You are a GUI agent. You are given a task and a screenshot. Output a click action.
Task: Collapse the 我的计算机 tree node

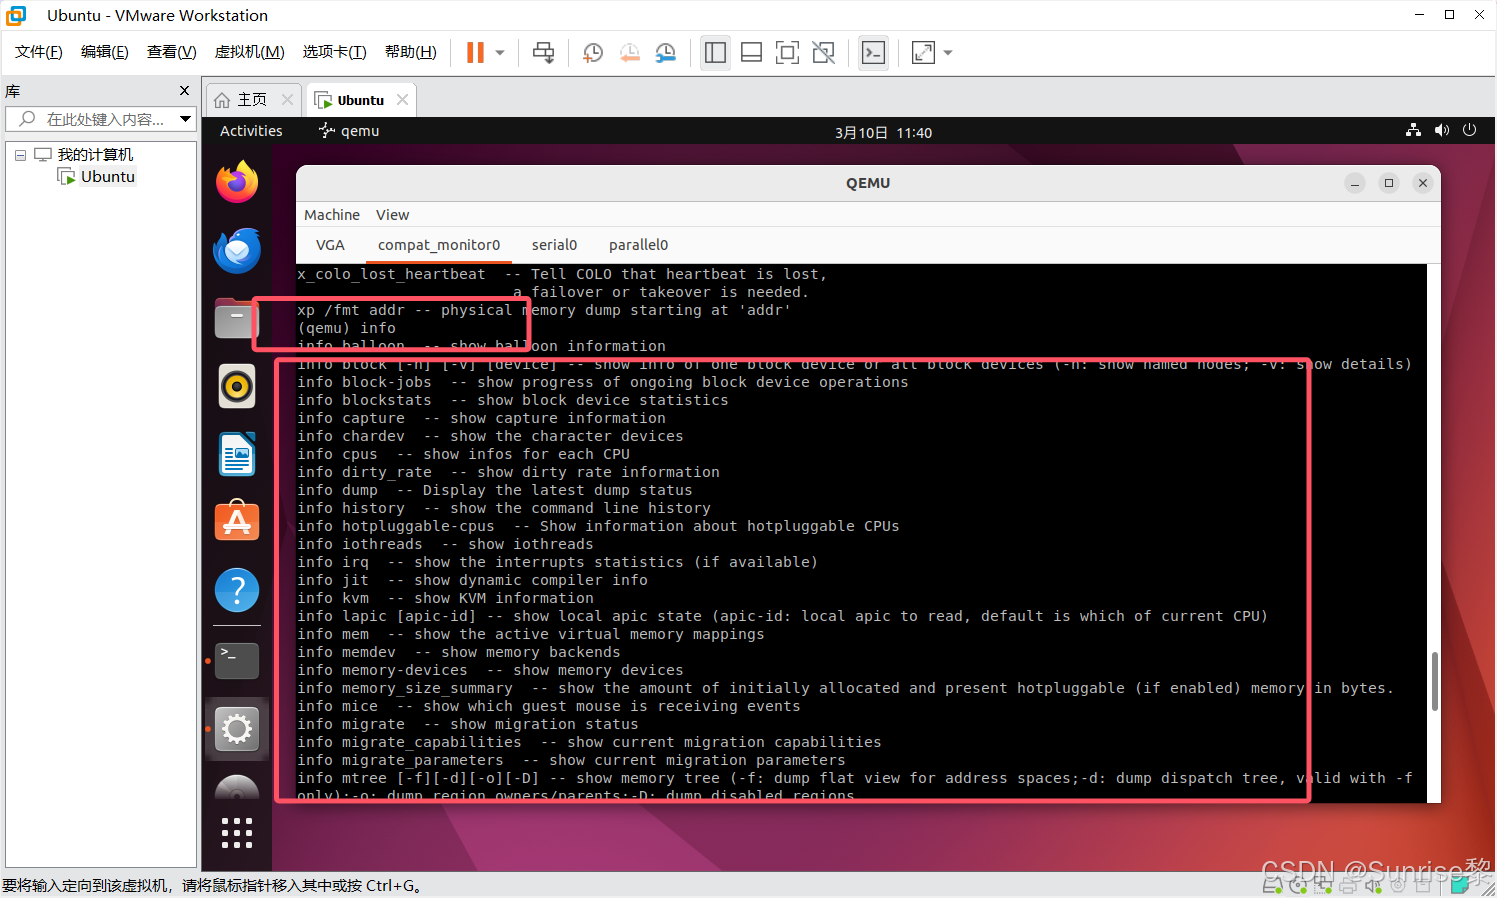[x=20, y=155]
